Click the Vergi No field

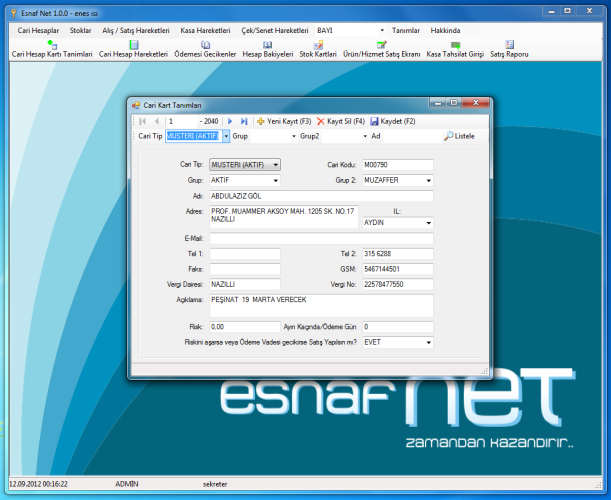(398, 284)
